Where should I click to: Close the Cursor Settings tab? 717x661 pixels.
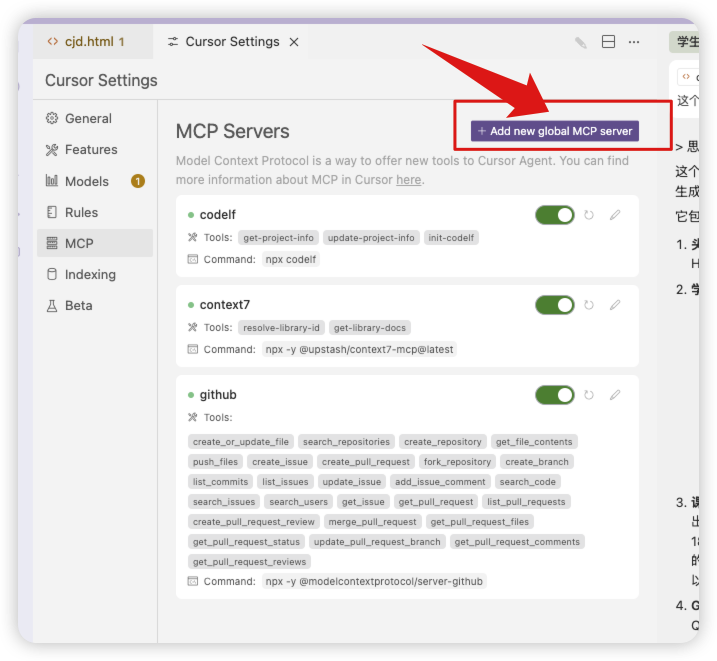[x=294, y=42]
